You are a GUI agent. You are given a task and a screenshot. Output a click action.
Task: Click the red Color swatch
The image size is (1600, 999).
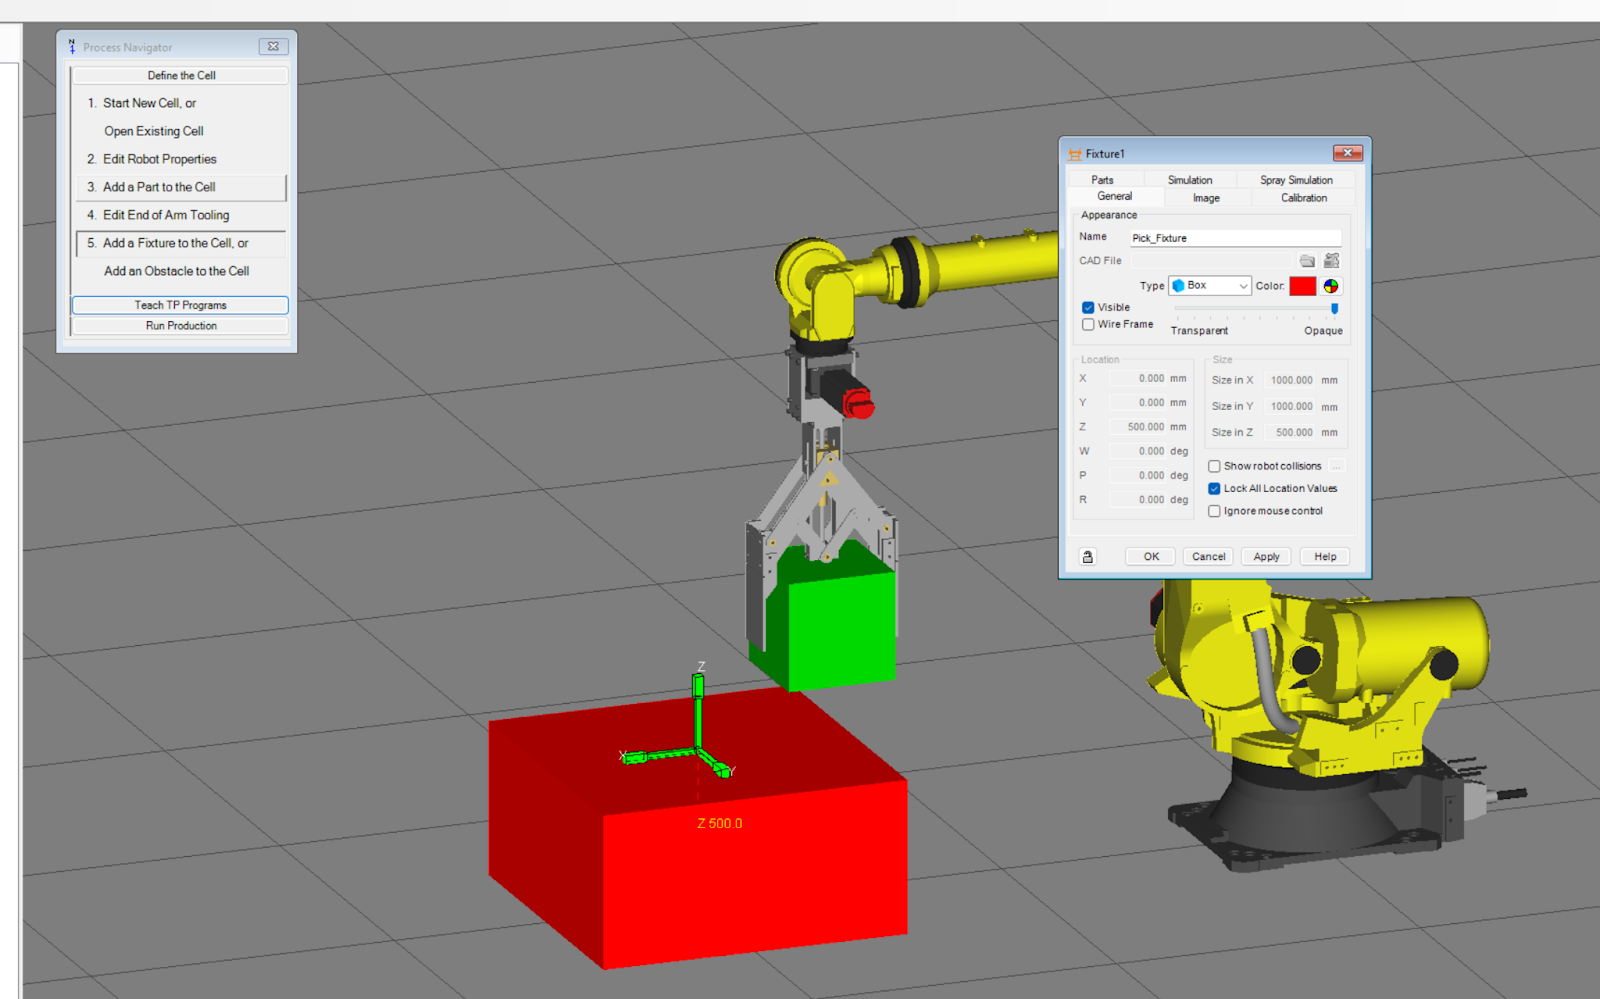(x=1302, y=286)
